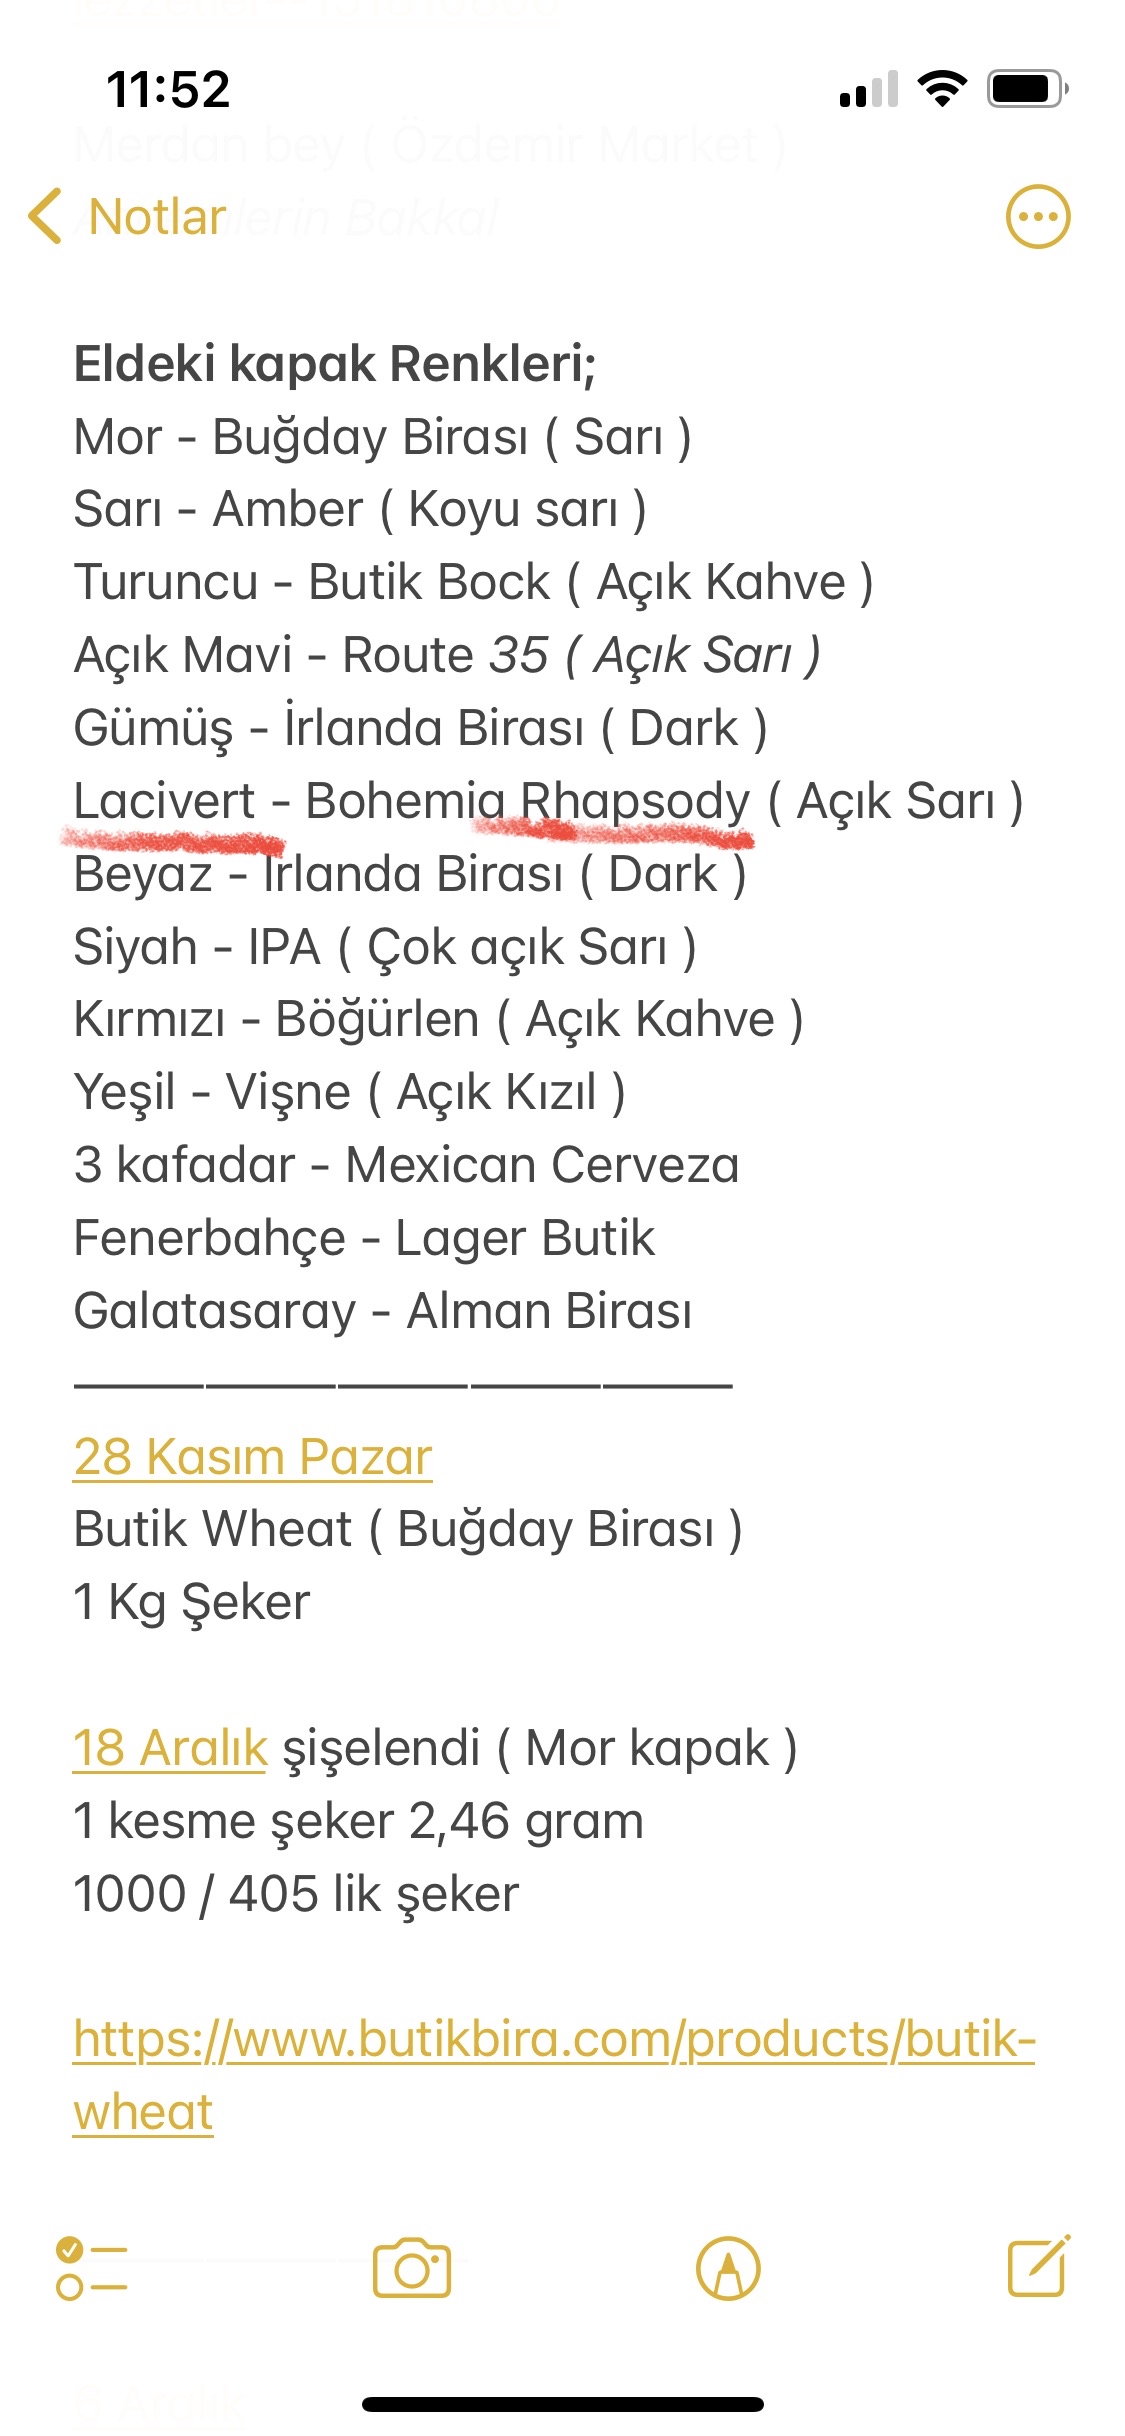Open the more options ellipsis menu

coord(1037,217)
